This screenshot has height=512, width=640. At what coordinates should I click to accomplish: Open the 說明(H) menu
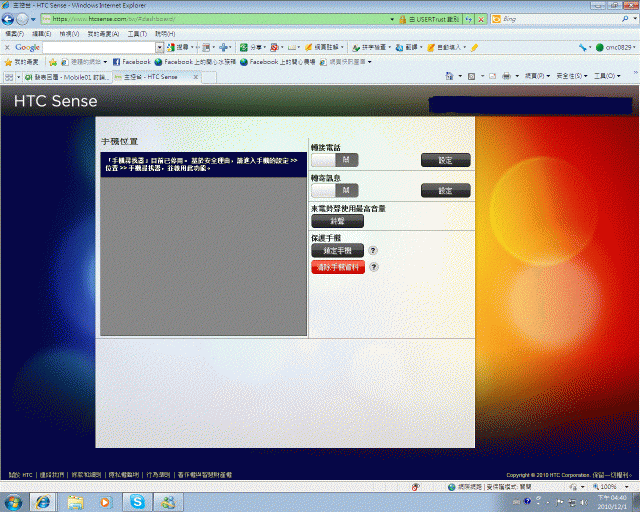pyautogui.click(x=165, y=34)
